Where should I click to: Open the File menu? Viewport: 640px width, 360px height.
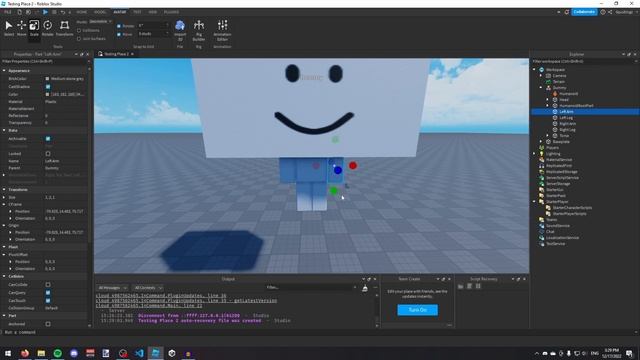coord(8,12)
